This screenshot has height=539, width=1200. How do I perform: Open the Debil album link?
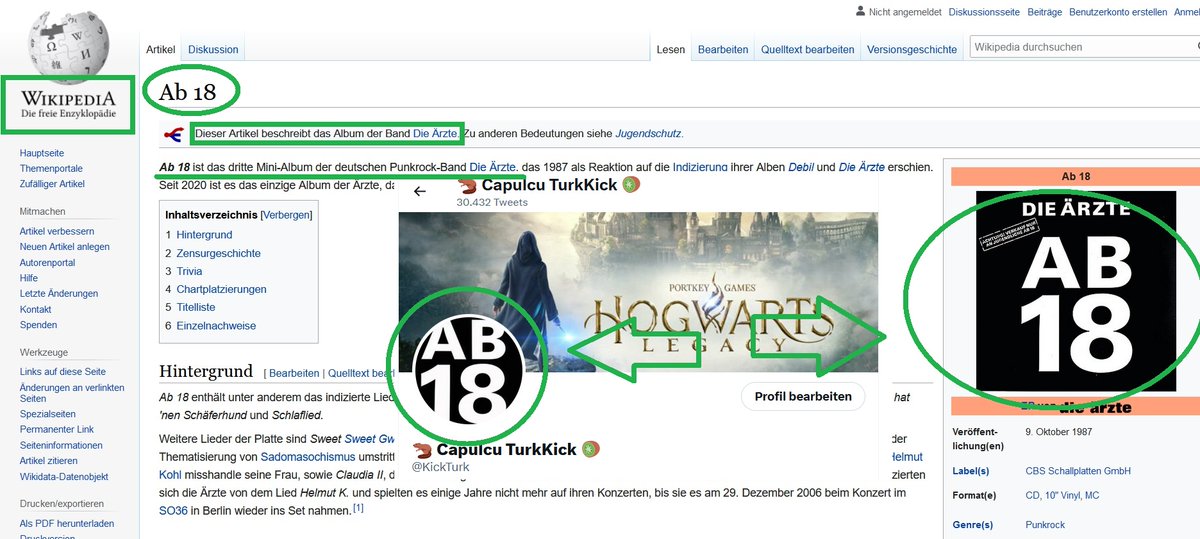[802, 166]
